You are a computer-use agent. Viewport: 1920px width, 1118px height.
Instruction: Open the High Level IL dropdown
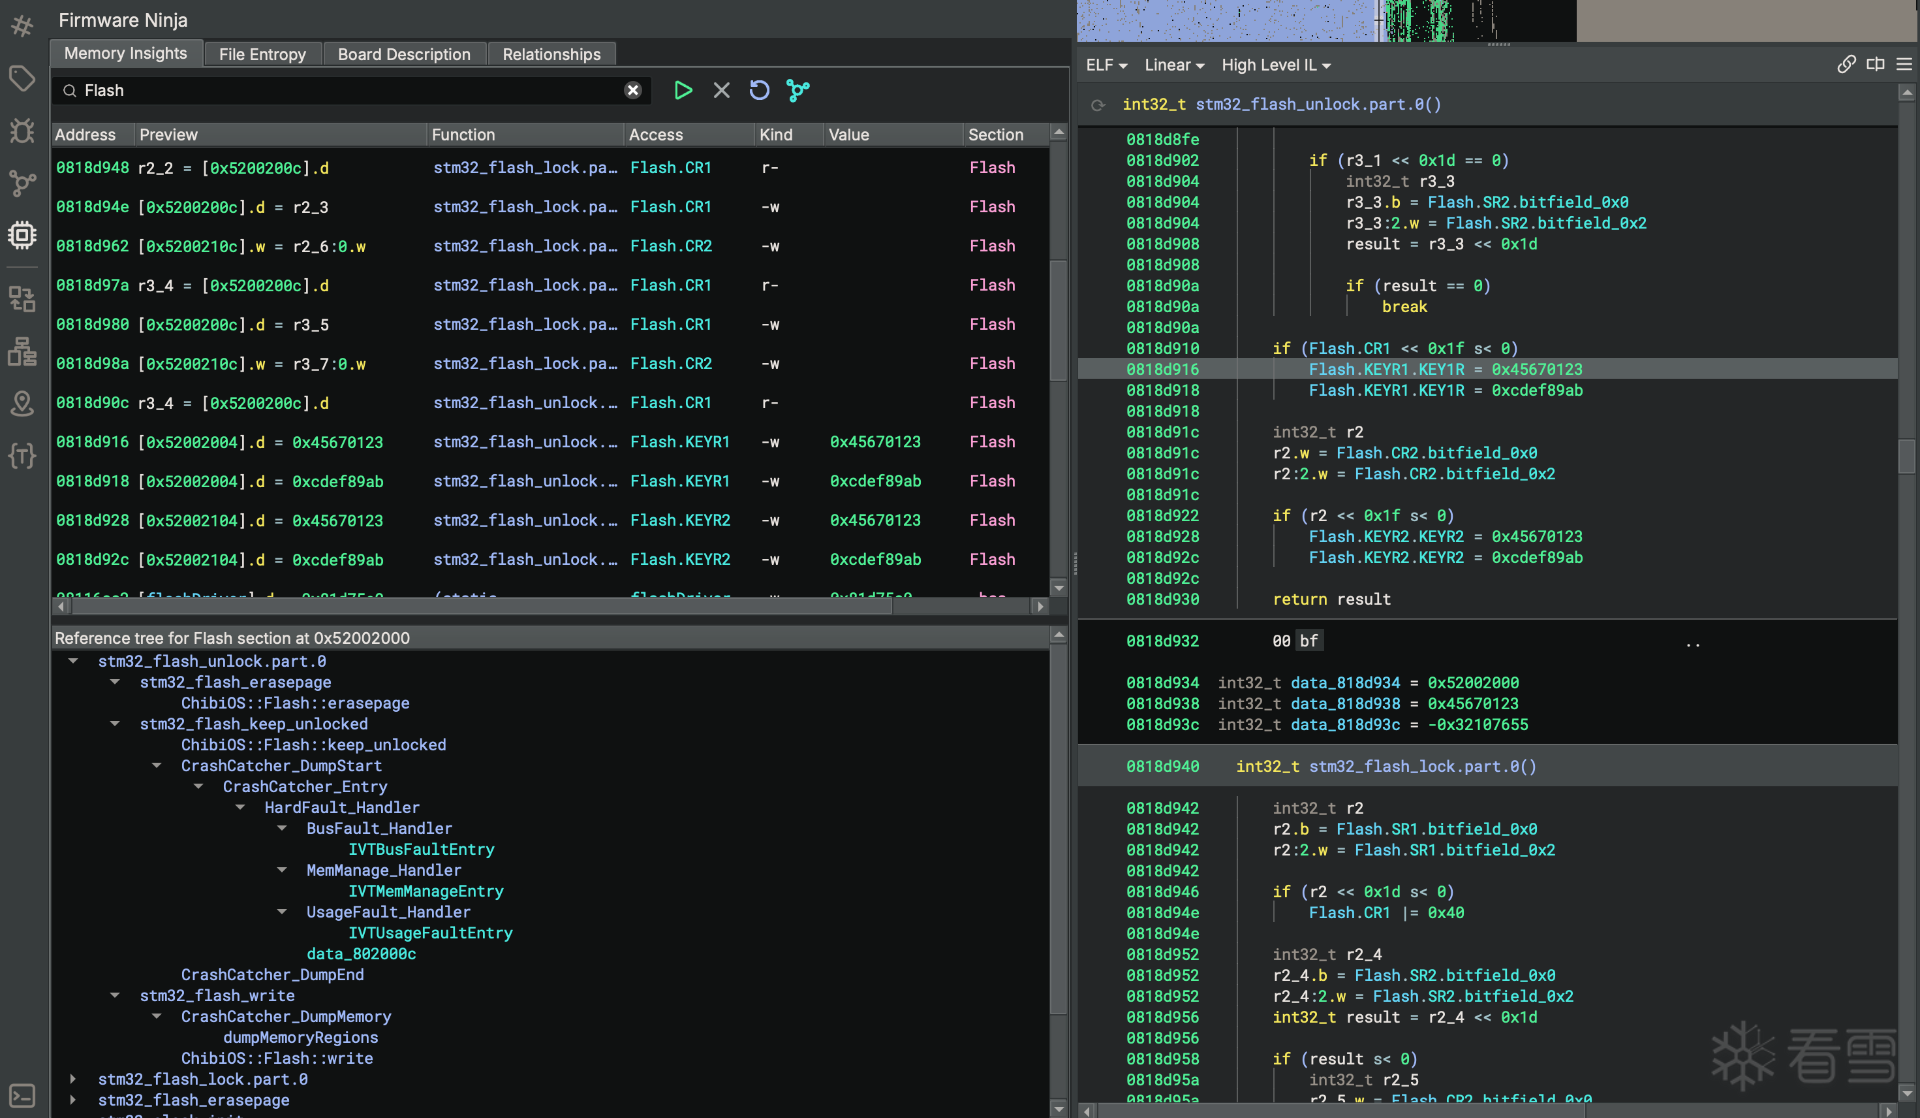[x=1276, y=65]
